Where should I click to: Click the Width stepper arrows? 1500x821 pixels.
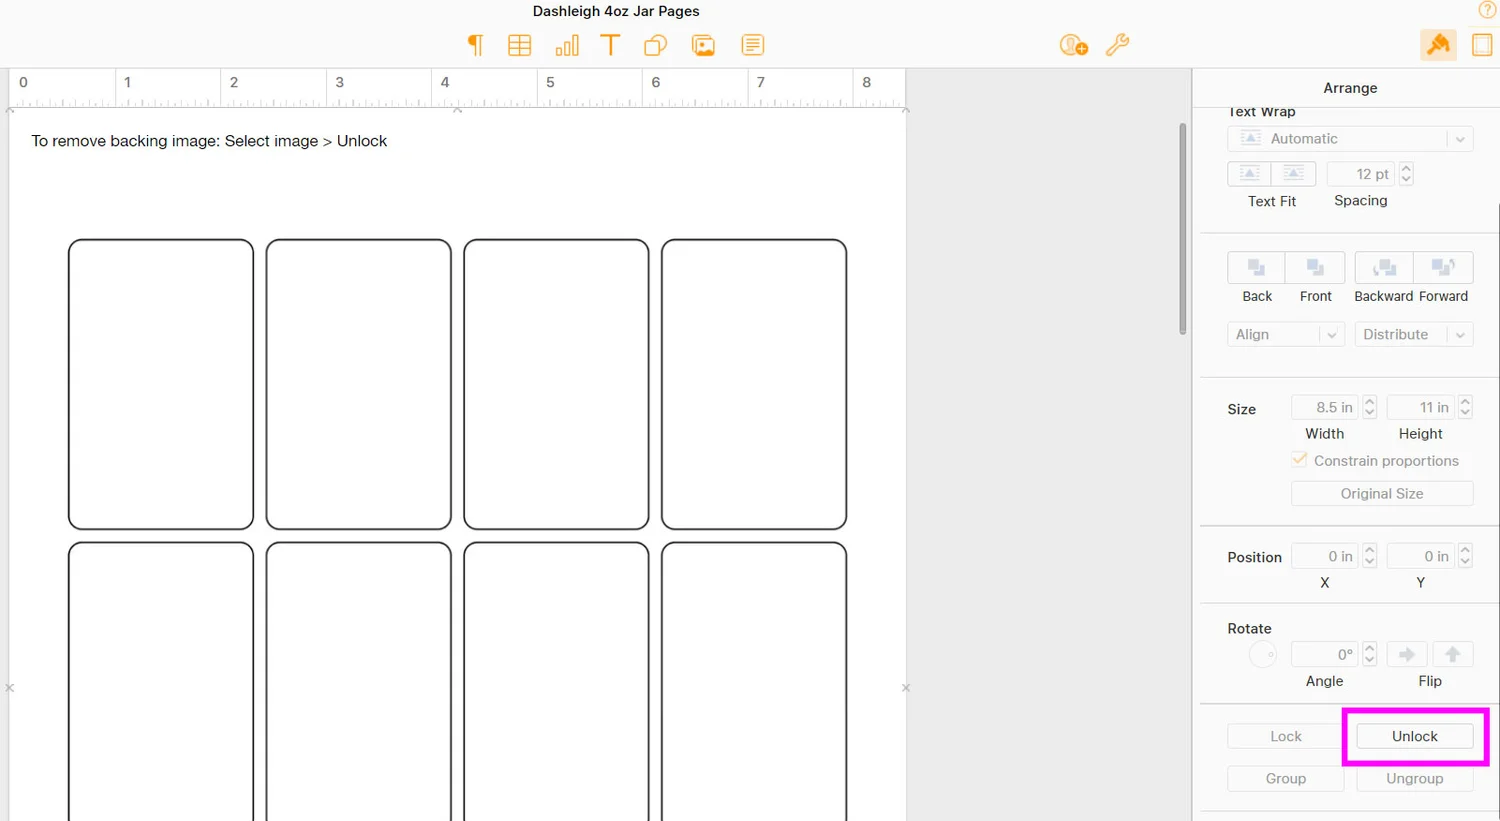coord(1370,407)
